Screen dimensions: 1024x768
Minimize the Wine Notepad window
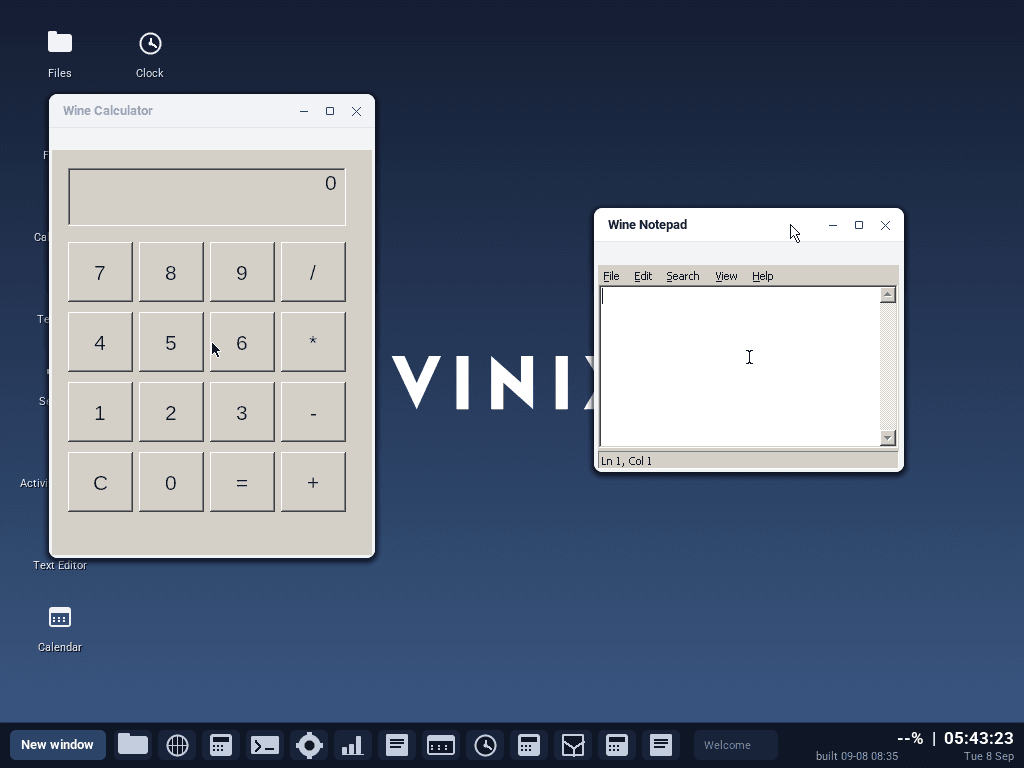(x=833, y=225)
